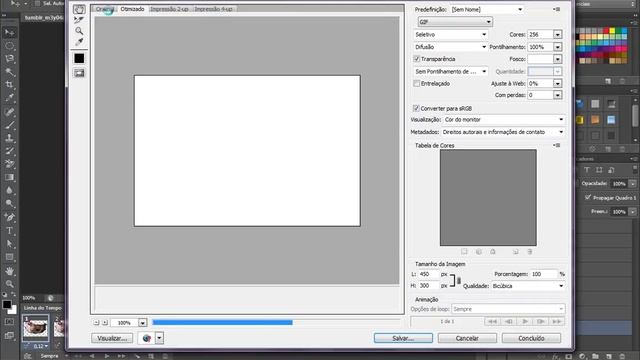Select the Gradient tool in Photoshop toolbar
The height and width of the screenshot is (360, 640).
point(9,177)
